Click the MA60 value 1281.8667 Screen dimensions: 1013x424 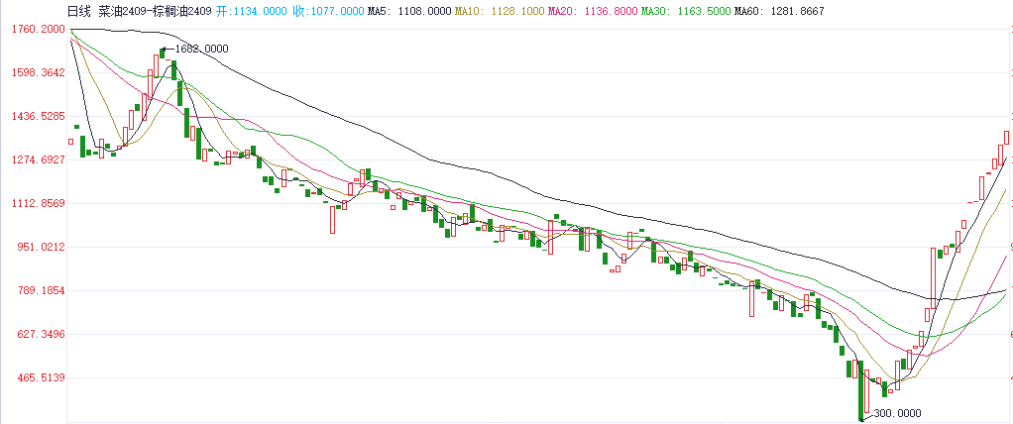click(x=797, y=11)
